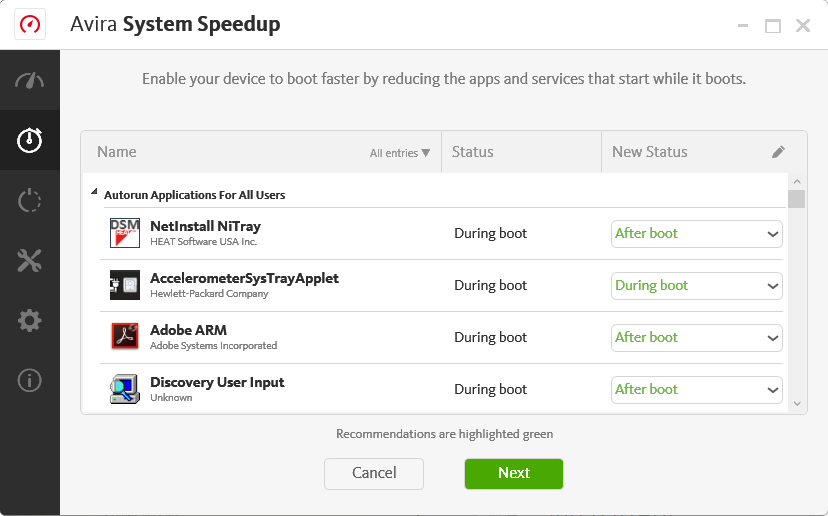This screenshot has width=828, height=516.
Task: Open Adobe ARM new status dropdown
Action: pos(697,338)
